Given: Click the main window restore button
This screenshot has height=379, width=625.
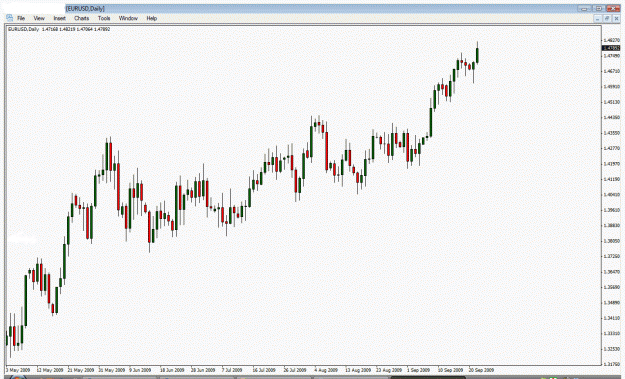Looking at the screenshot, I should (x=599, y=8).
